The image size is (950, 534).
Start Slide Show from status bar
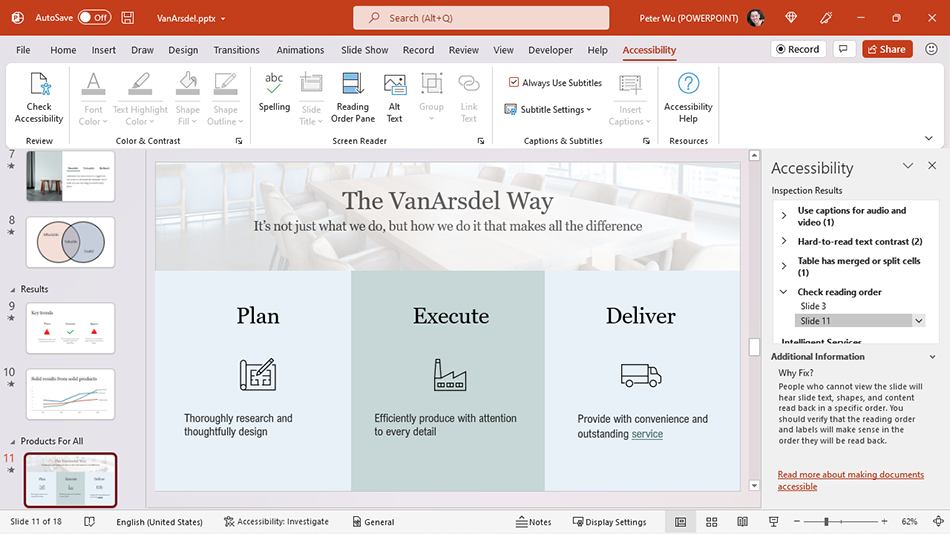pos(774,521)
